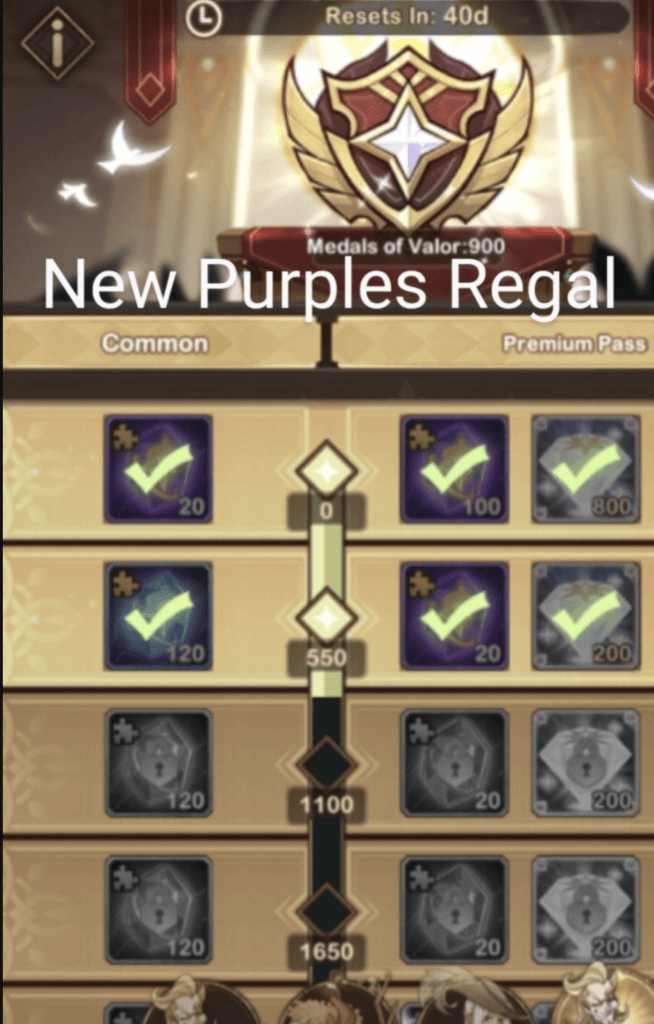654x1024 pixels.
Task: Tap locked Premium puzzle reward at tier 1650
Action: point(455,910)
